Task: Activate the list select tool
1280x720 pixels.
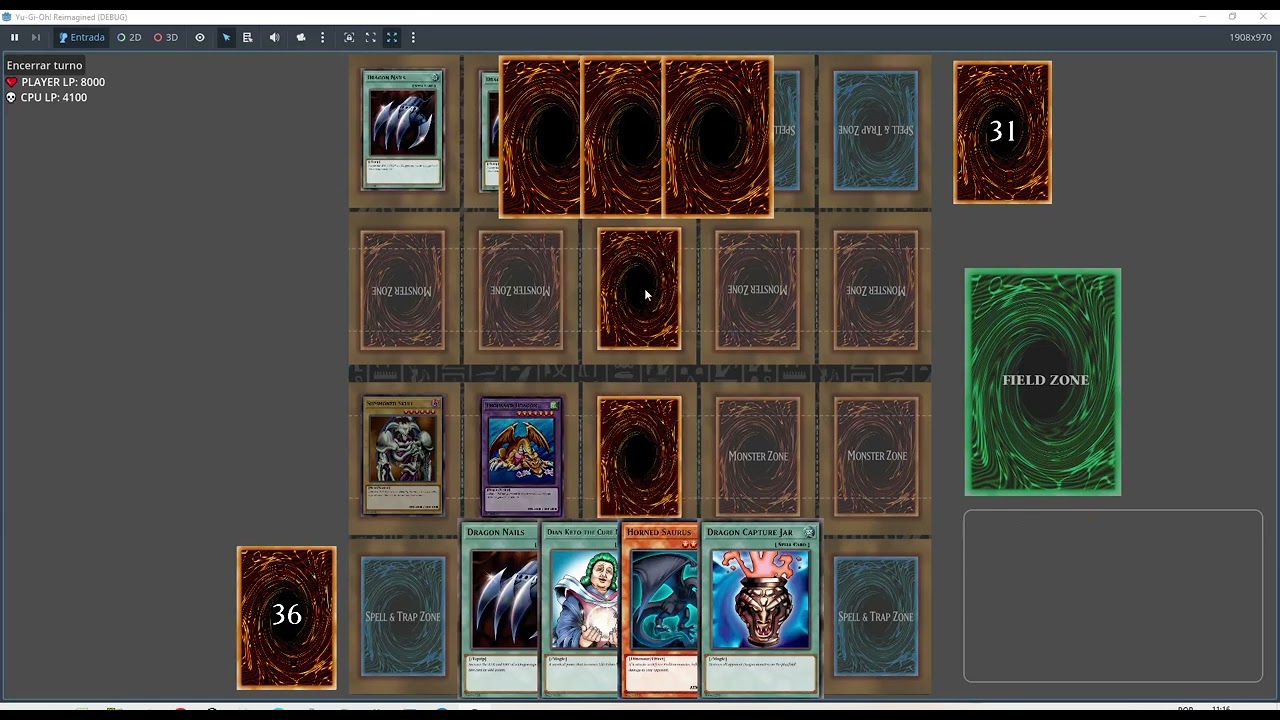Action: pos(247,37)
